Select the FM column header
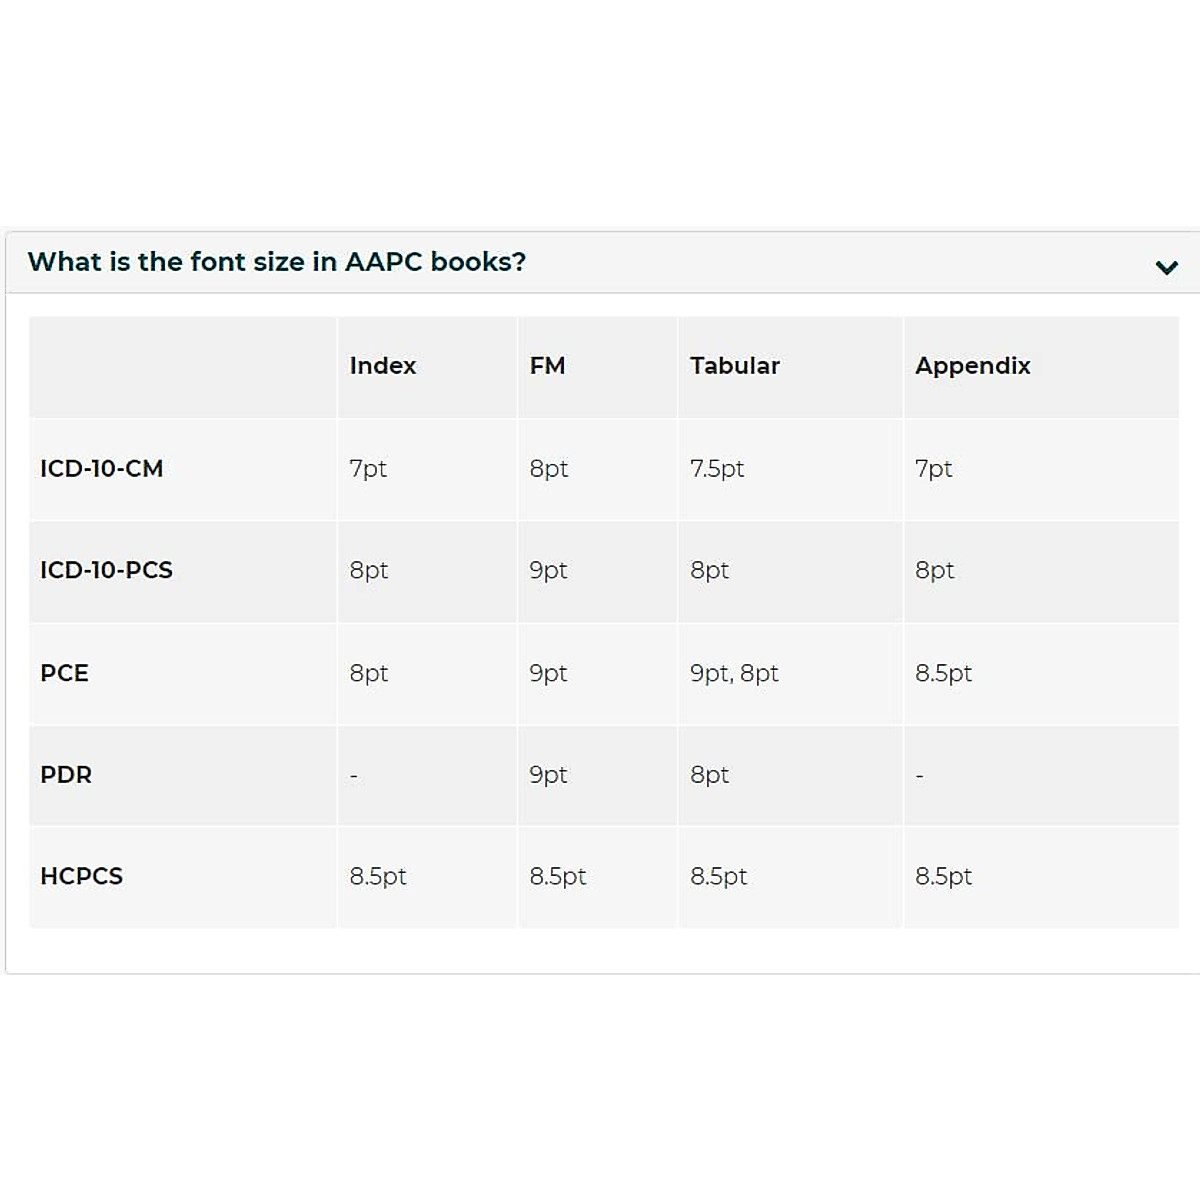The image size is (1200, 1200). [x=547, y=366]
